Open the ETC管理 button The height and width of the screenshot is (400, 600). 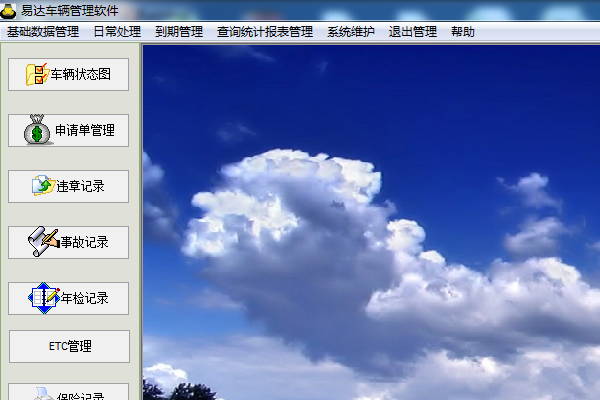(69, 346)
